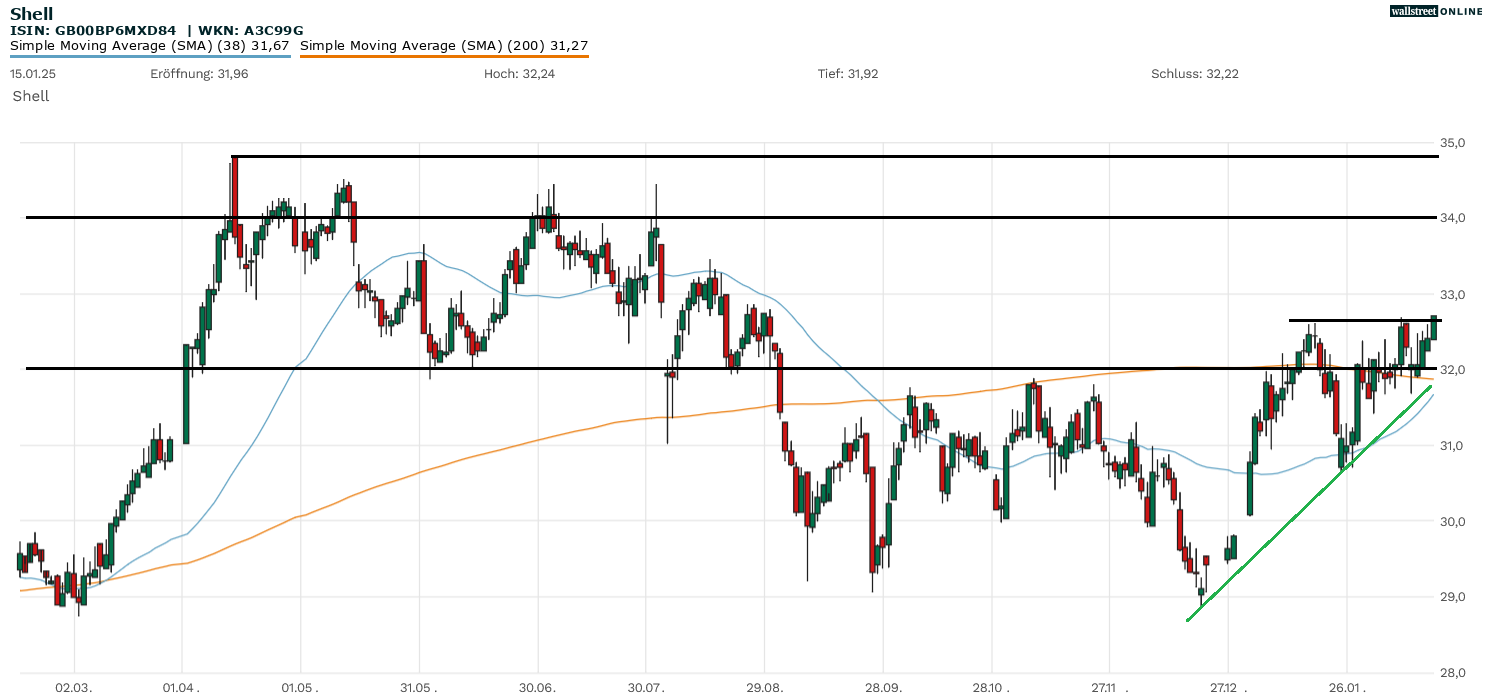Viewport: 1490px width, 694px height.
Task: Select the 26.01. date on x-axis
Action: tap(1346, 688)
